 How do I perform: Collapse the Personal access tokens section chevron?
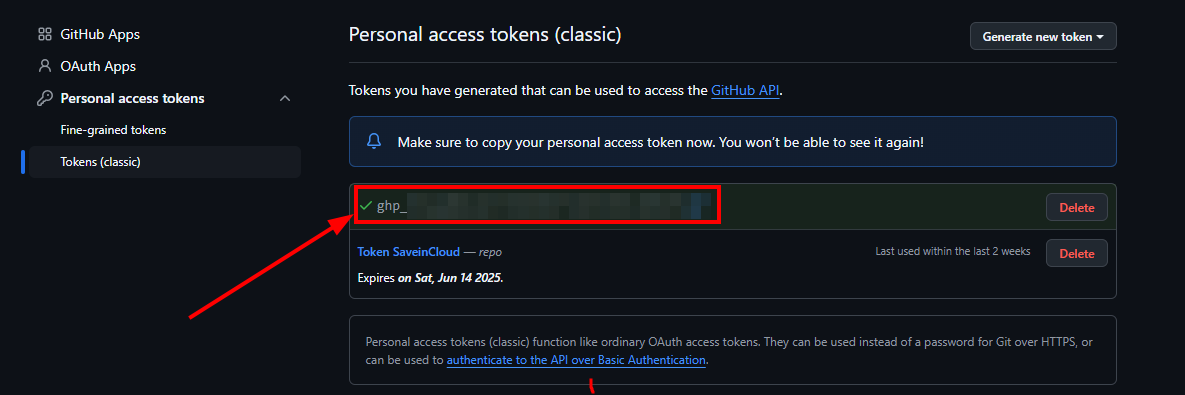coord(285,98)
